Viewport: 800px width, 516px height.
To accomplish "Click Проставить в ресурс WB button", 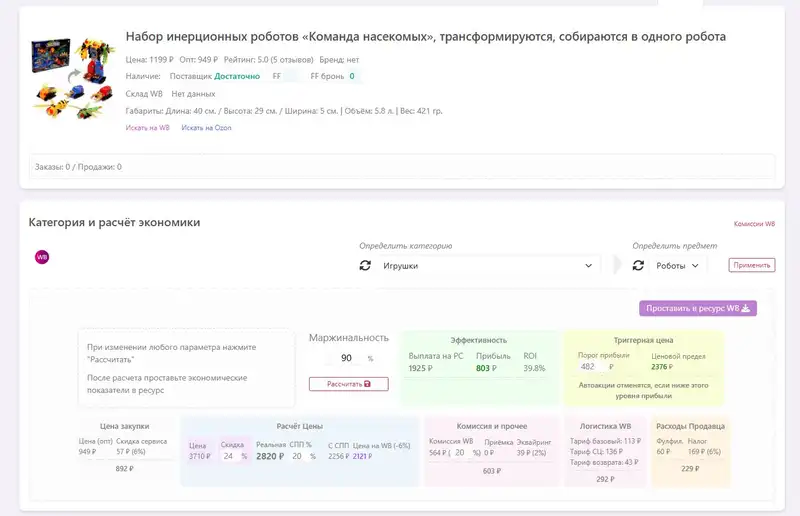I will coord(697,308).
